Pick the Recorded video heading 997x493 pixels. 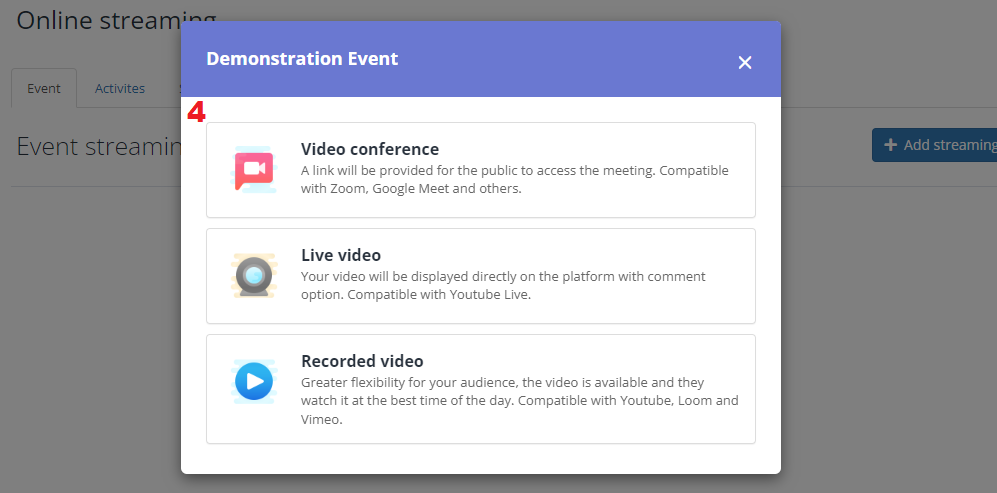click(x=362, y=361)
